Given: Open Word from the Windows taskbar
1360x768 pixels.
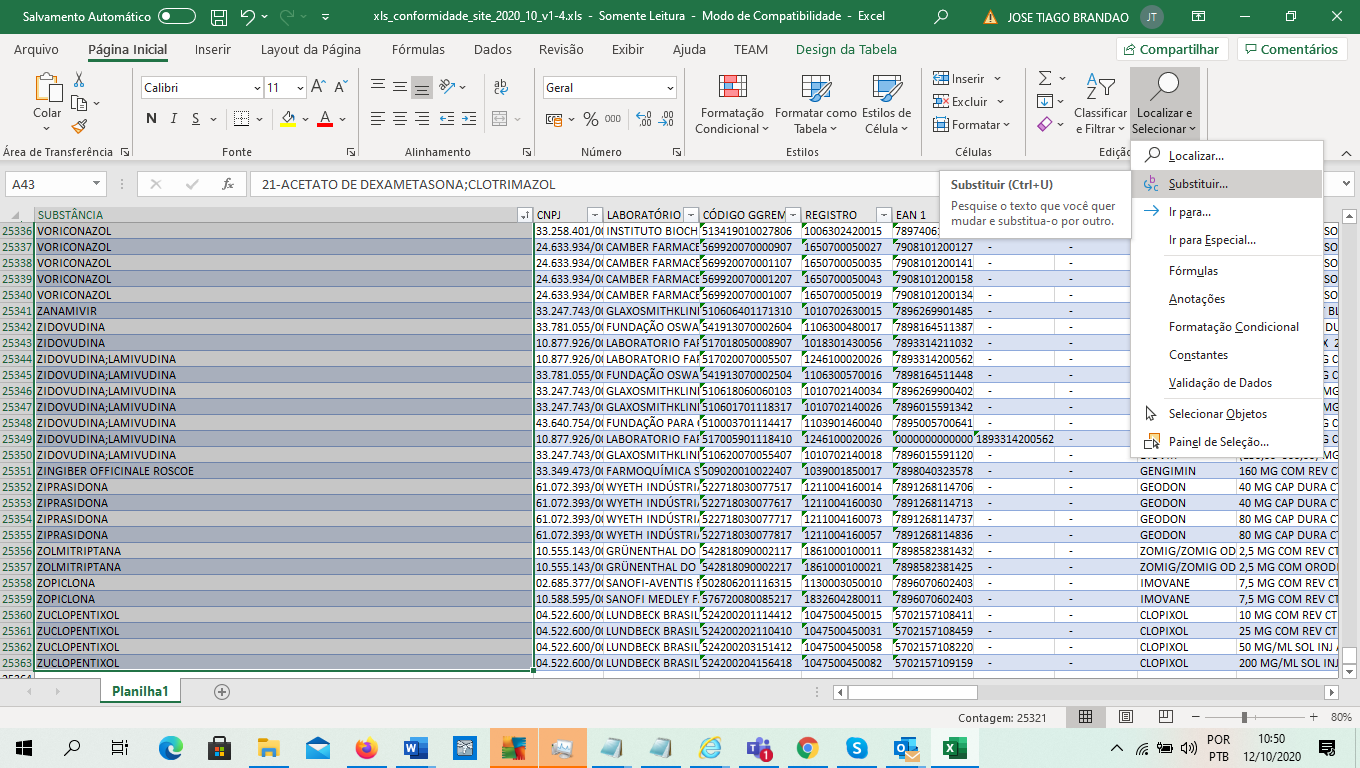Looking at the screenshot, I should tap(416, 747).
